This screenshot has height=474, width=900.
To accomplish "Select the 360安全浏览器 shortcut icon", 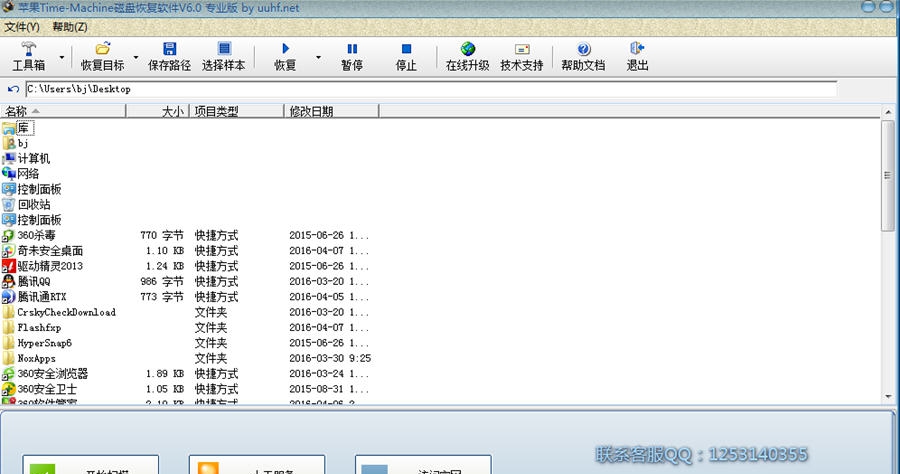I will [x=8, y=374].
